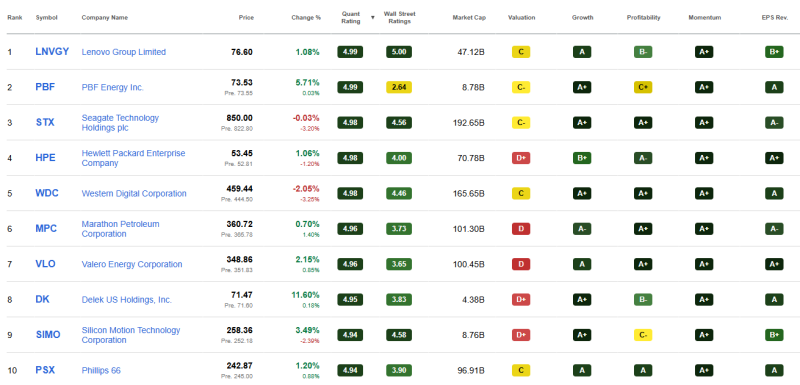Viewport: 800px width, 385px height.
Task: Click SIMO's 4.58 Wall Street rating badge
Action: (399, 335)
